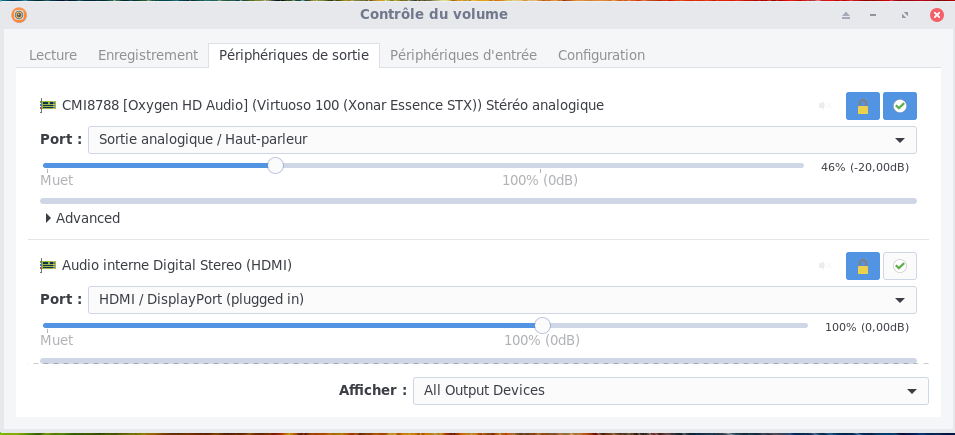This screenshot has width=955, height=435.
Task: Open the HDMI / DisplayPort port dropdown
Action: point(502,299)
